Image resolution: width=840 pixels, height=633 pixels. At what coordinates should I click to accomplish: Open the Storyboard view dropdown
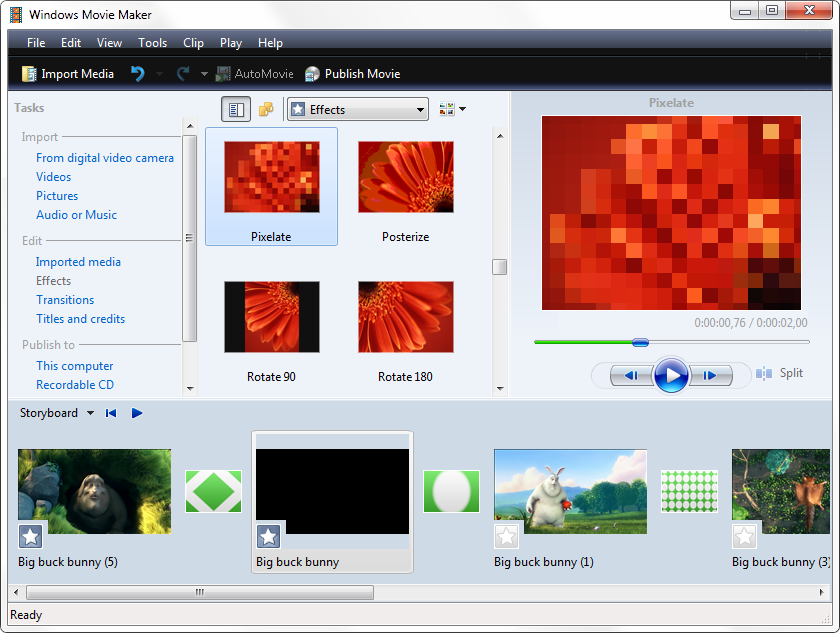[x=90, y=413]
